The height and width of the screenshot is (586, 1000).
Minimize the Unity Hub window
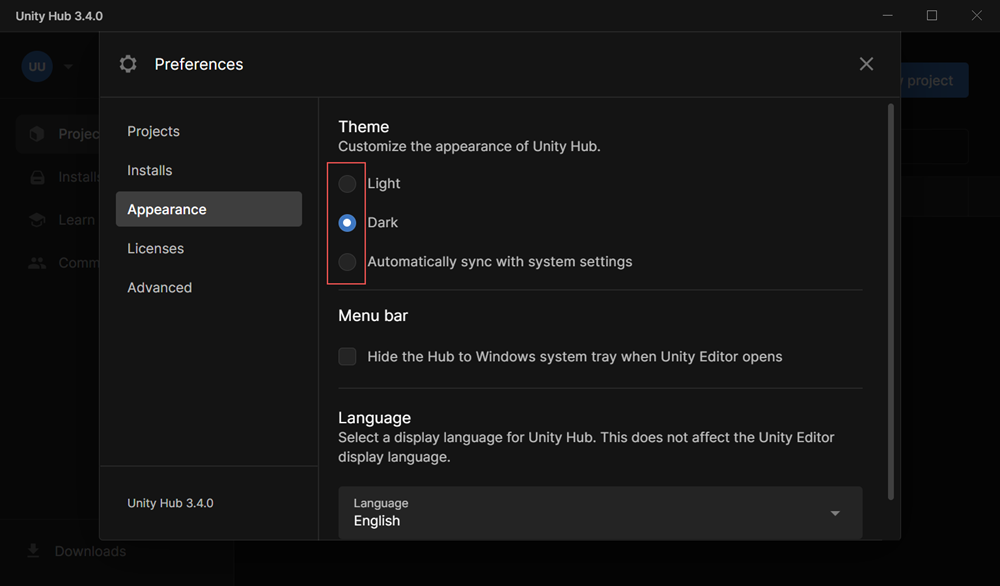tap(887, 15)
